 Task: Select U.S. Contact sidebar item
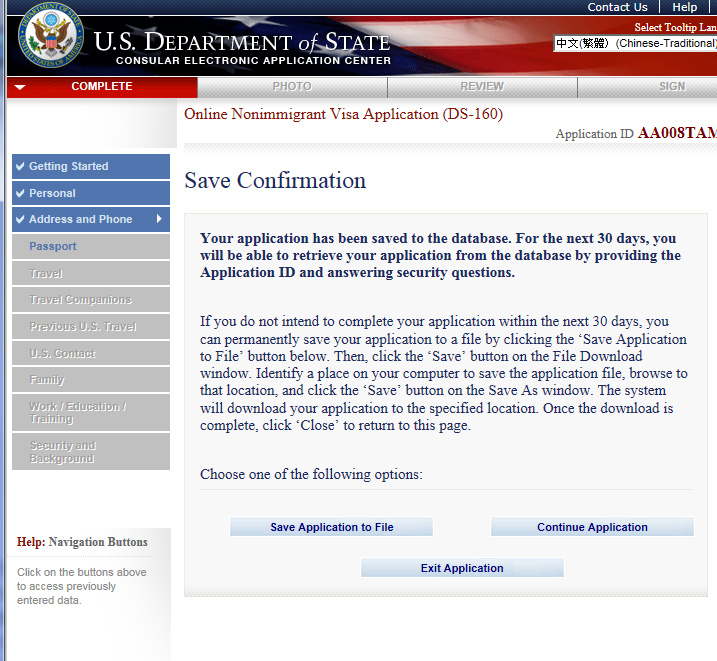91,353
